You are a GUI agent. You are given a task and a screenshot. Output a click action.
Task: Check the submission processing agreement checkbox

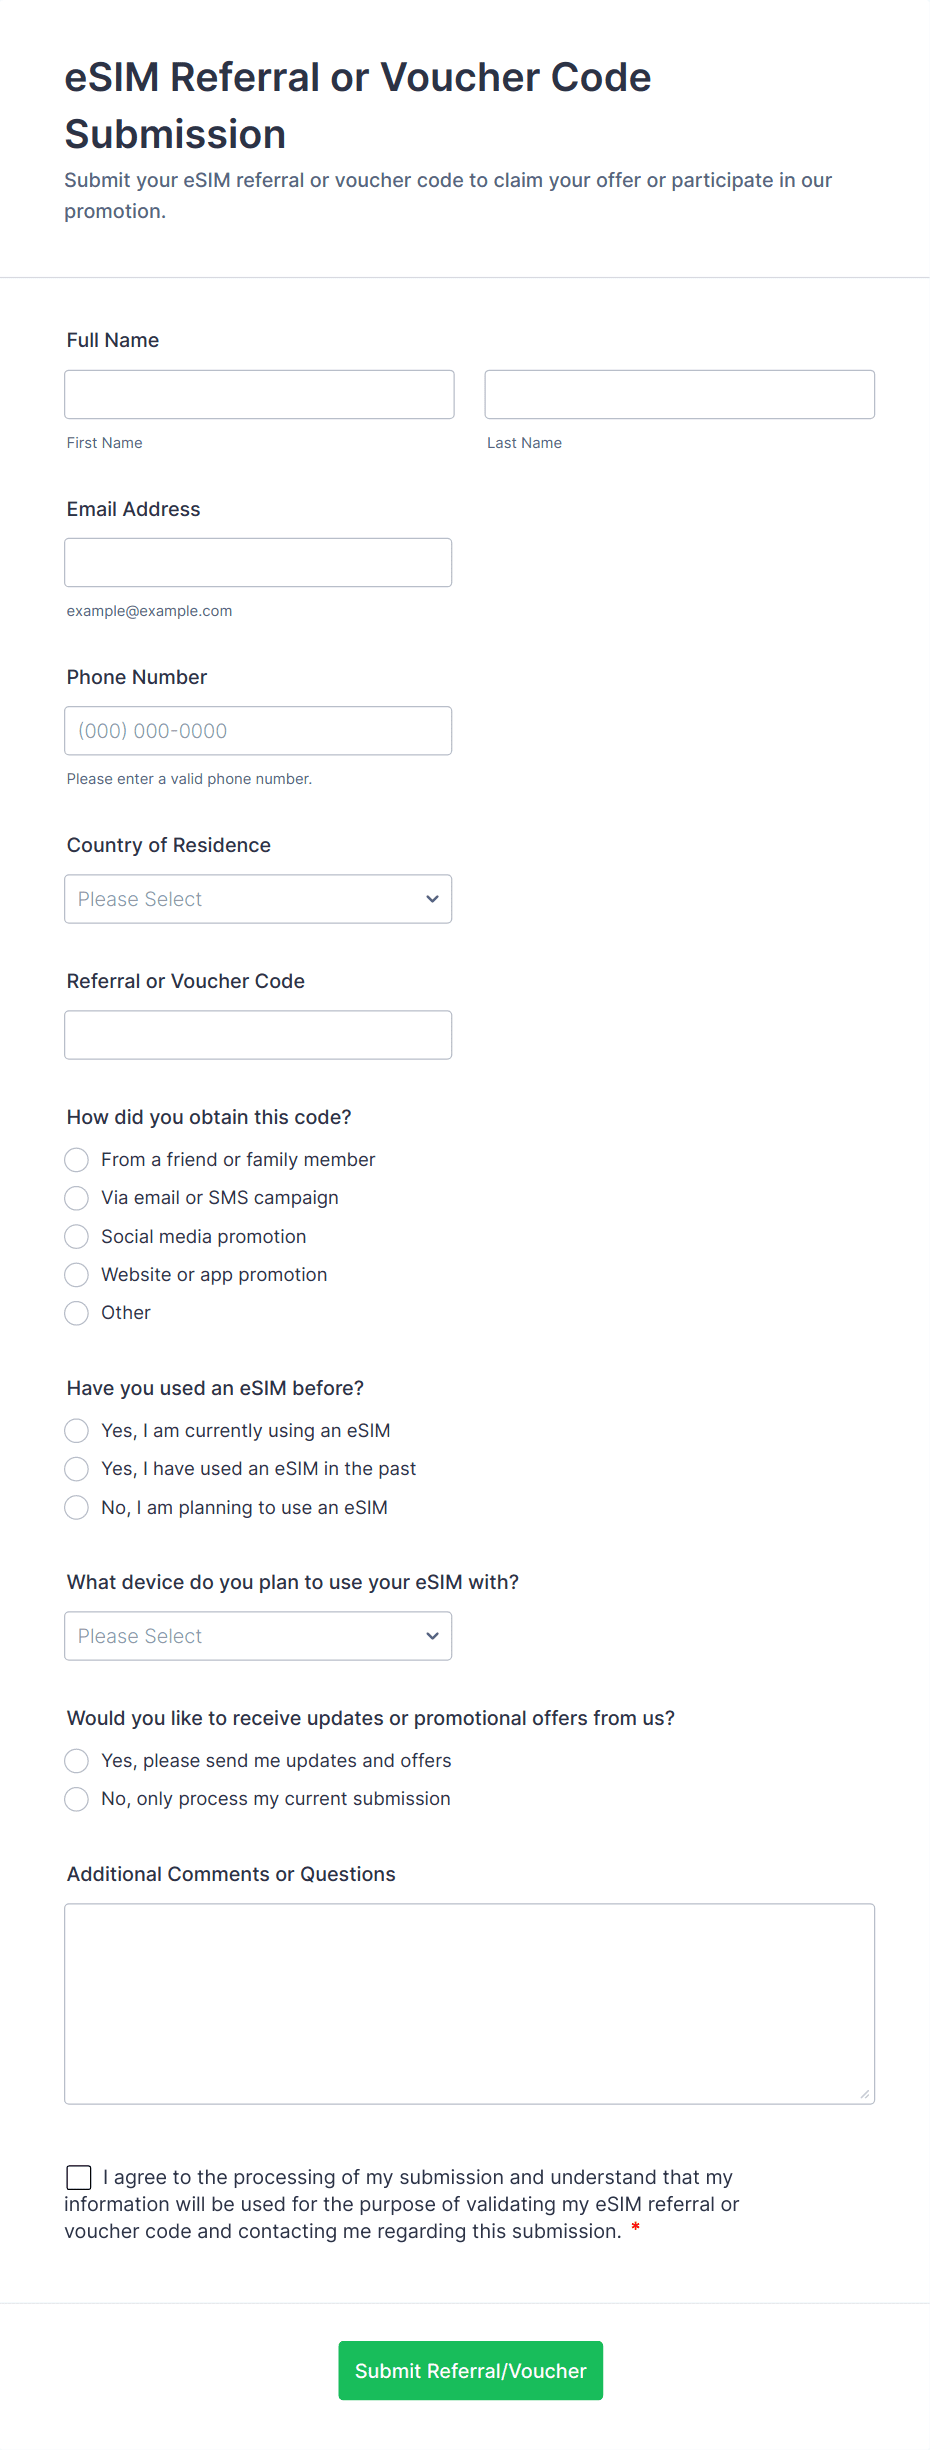point(79,2177)
